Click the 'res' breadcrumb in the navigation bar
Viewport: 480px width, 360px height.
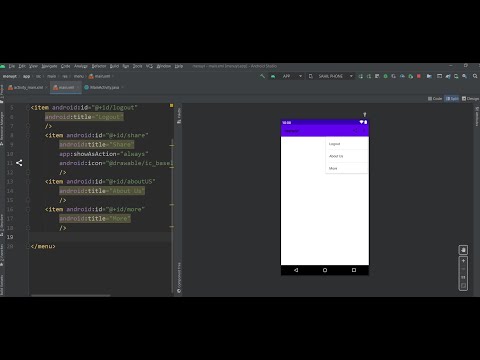click(x=65, y=76)
